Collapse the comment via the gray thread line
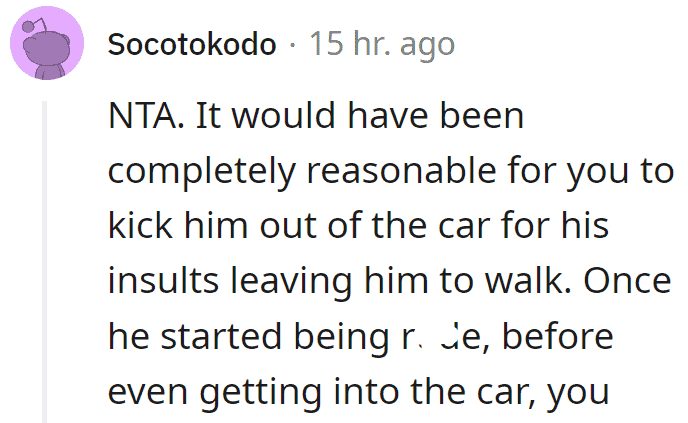The image size is (688, 423). coord(44,262)
